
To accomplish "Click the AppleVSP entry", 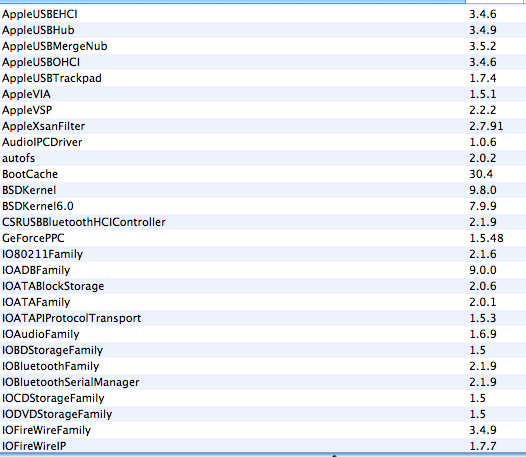I will click(263, 110).
